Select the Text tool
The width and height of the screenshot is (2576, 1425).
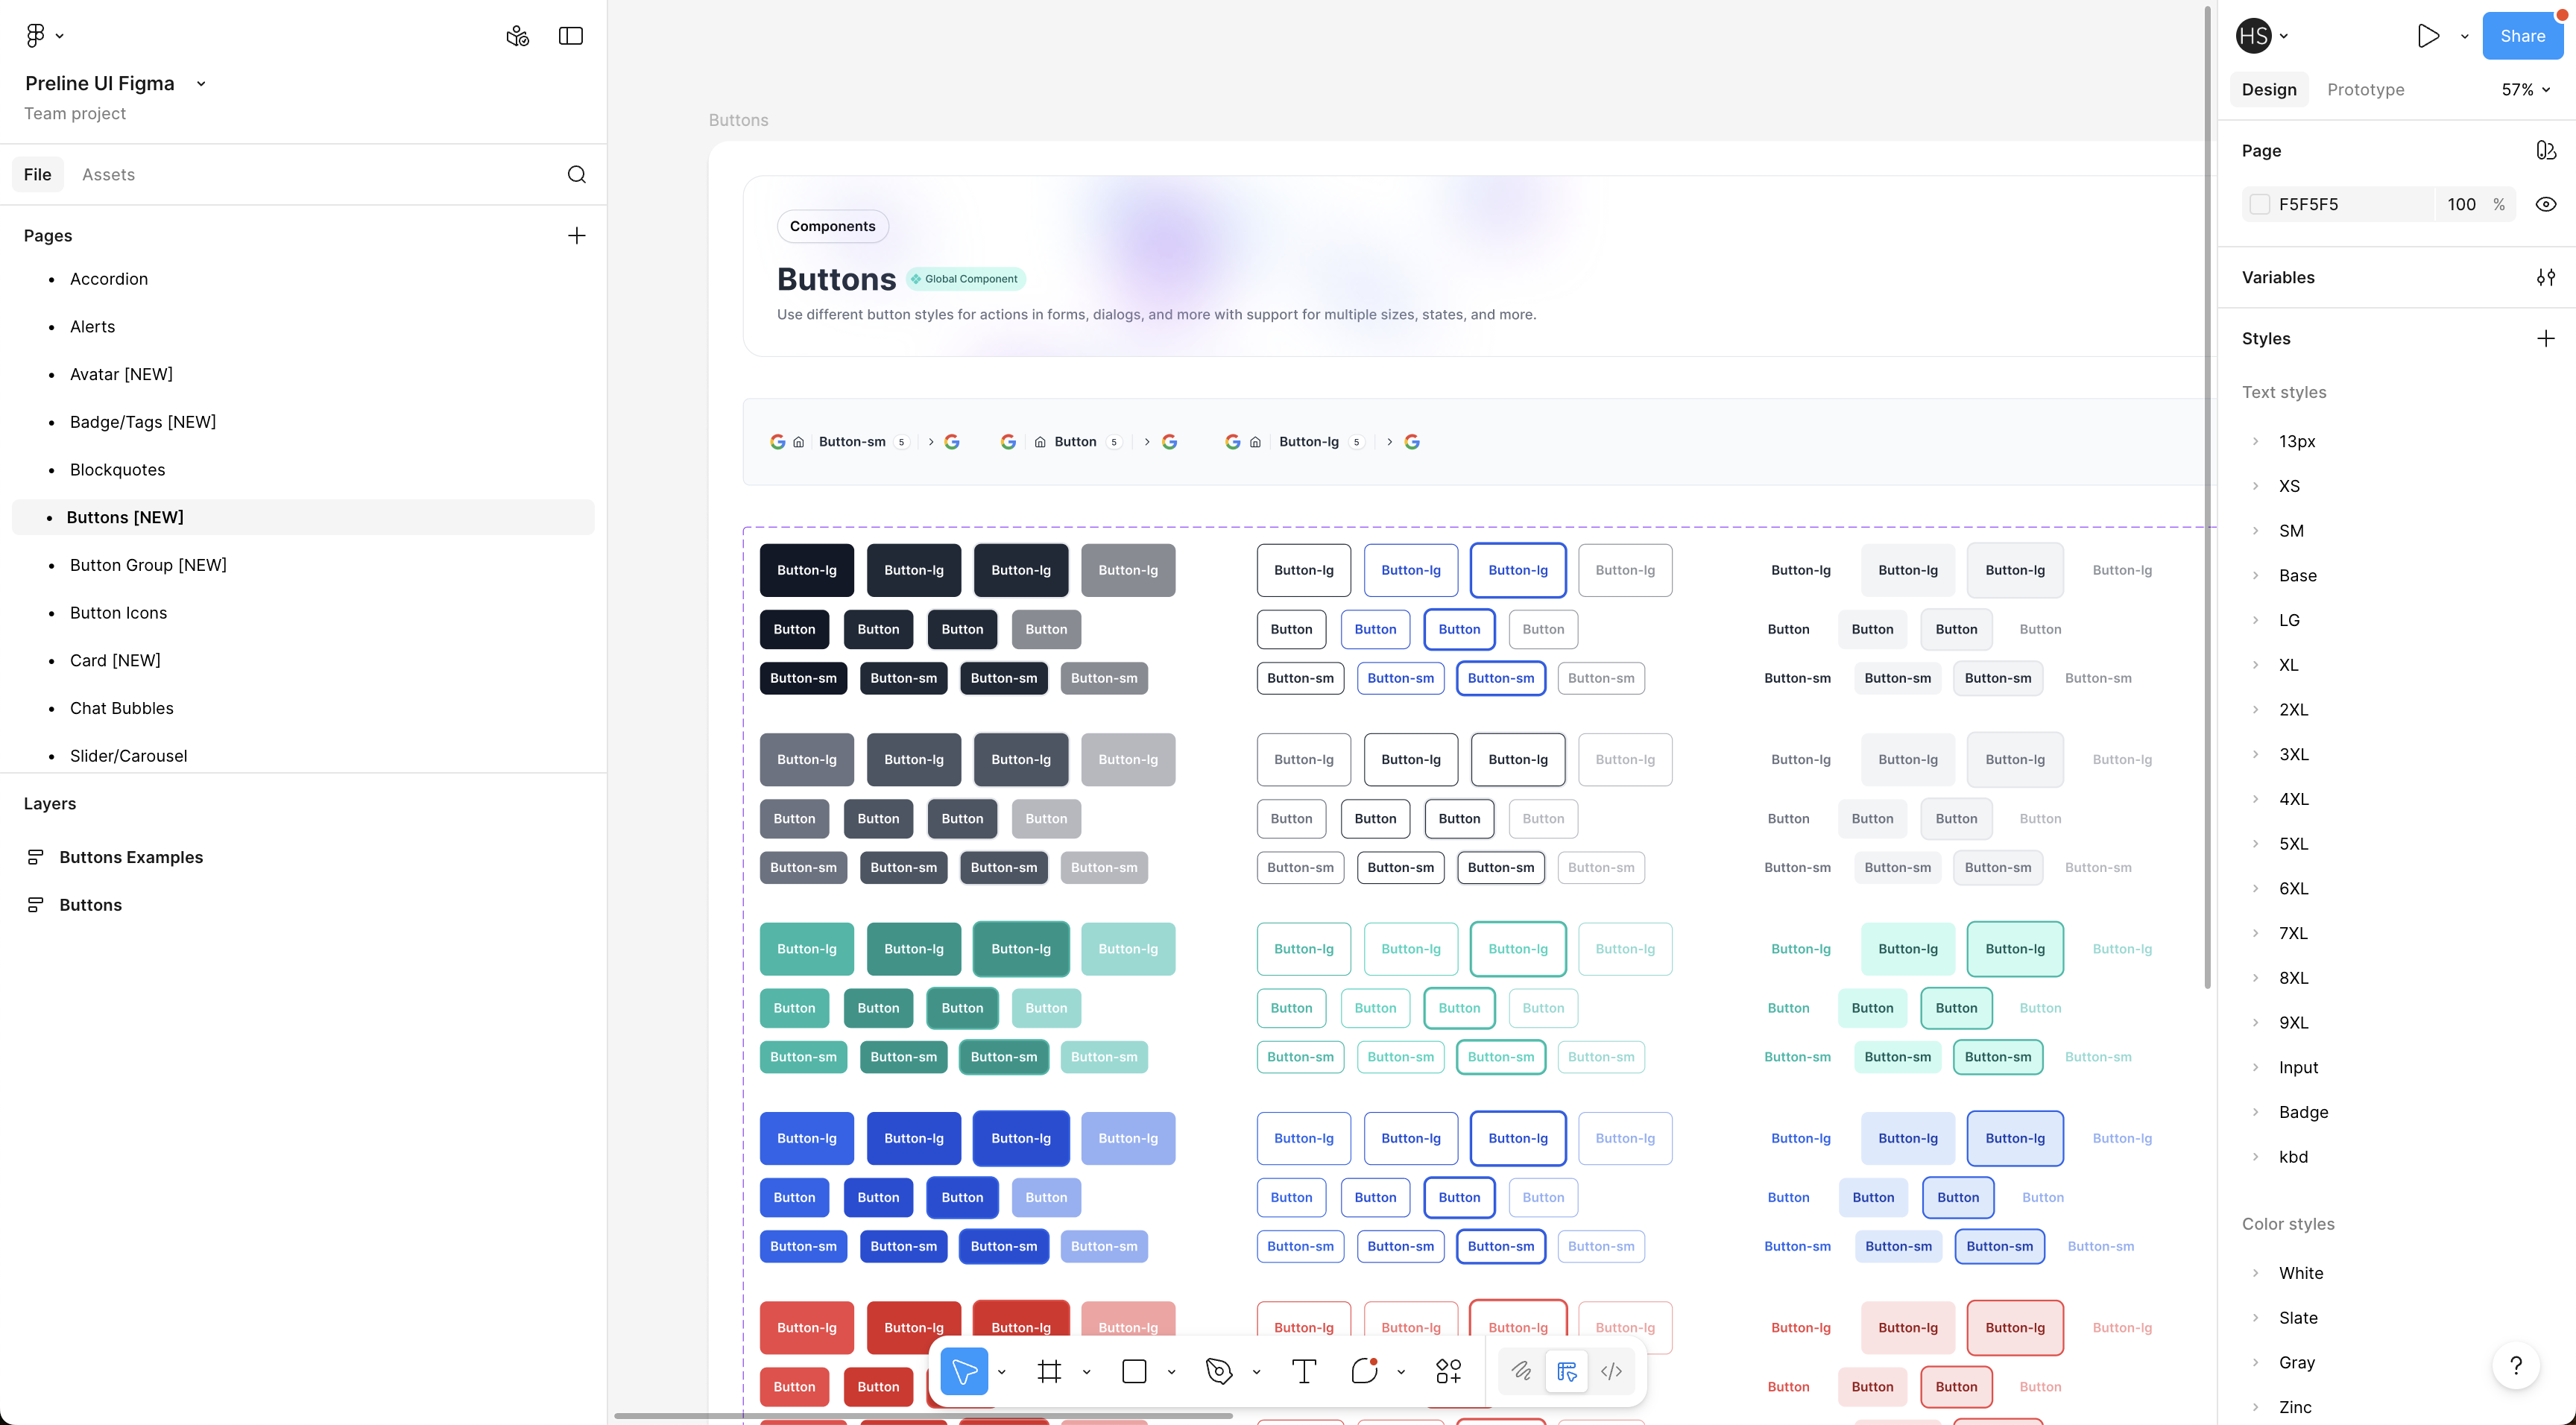click(1303, 1371)
